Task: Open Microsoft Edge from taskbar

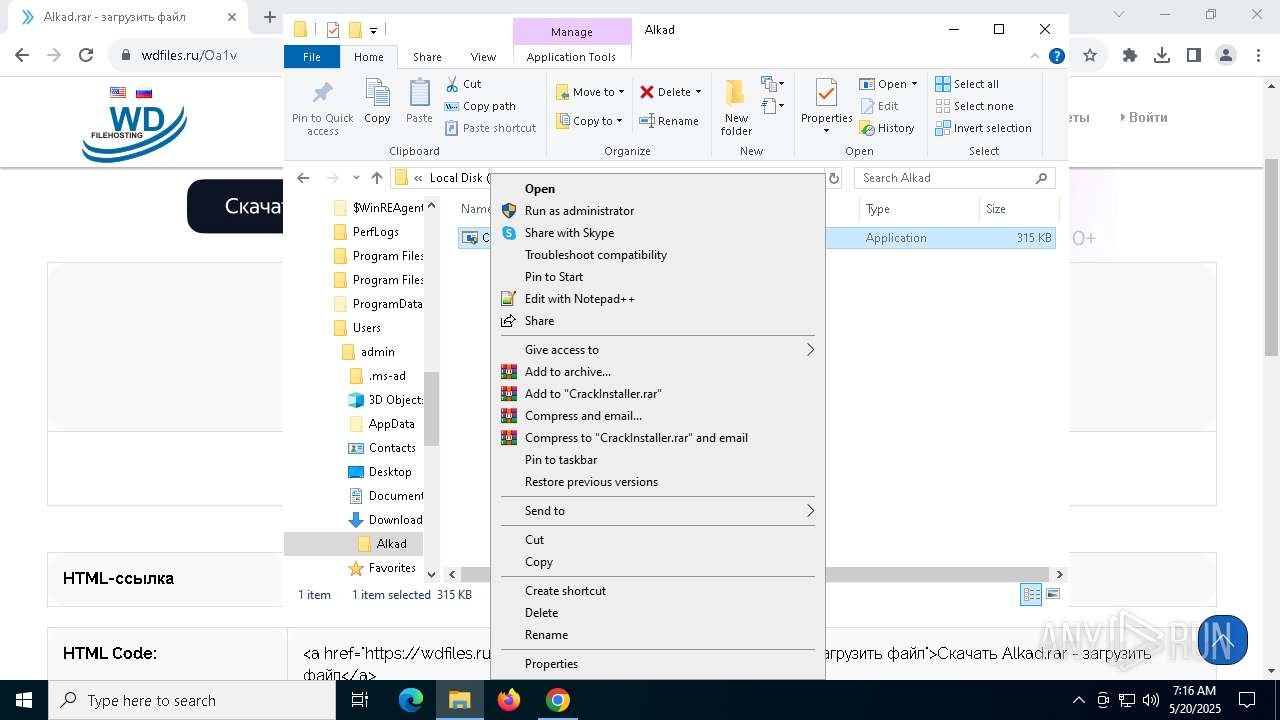Action: [411, 700]
